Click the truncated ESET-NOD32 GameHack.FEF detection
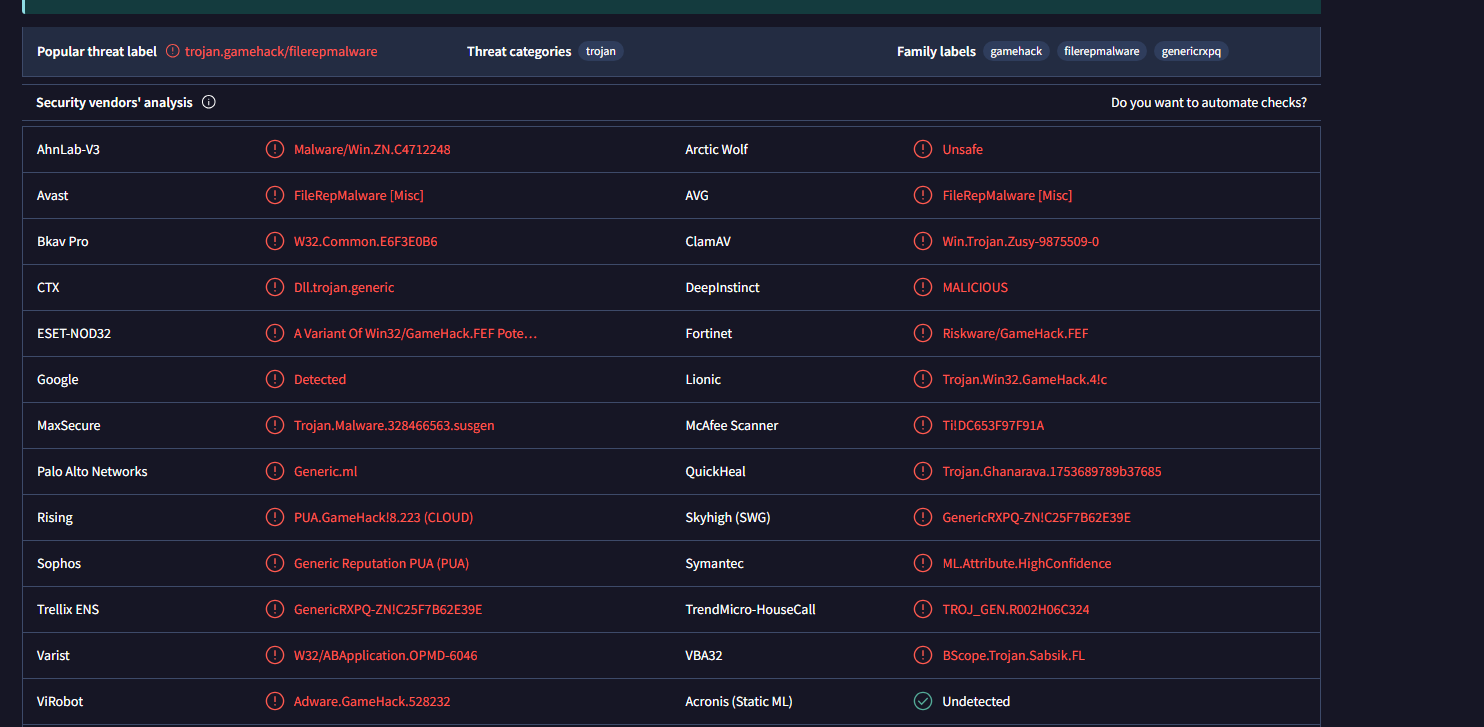This screenshot has width=1484, height=727. [416, 333]
